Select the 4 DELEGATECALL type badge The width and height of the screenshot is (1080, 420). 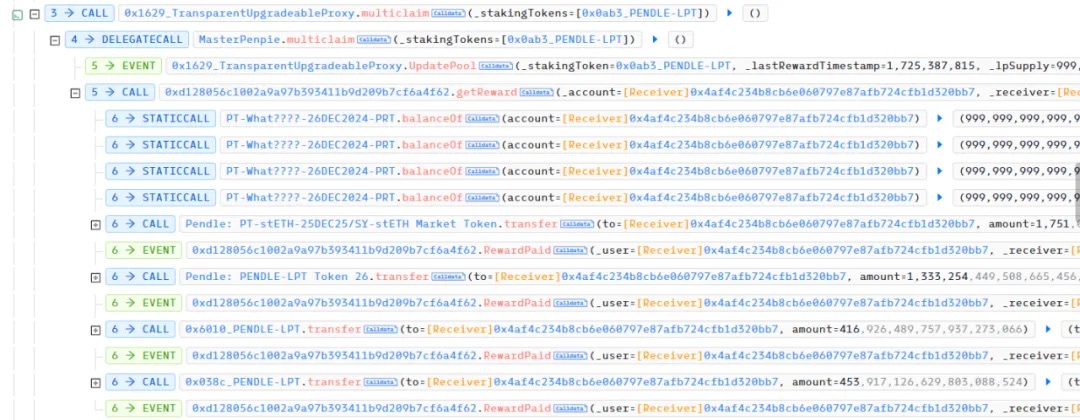pyautogui.click(x=126, y=40)
